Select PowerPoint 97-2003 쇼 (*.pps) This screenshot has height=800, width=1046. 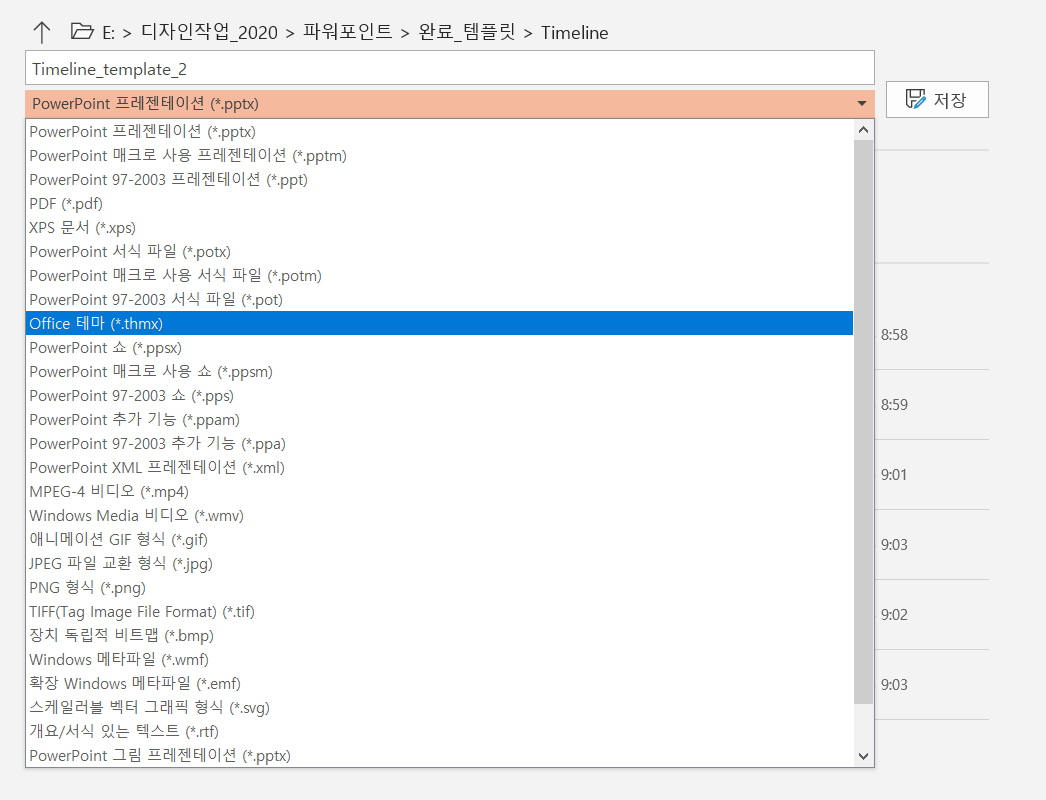point(439,396)
